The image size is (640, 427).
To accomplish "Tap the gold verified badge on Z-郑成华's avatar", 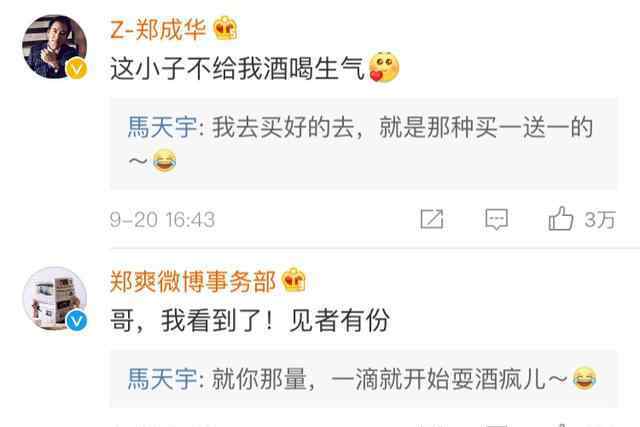I will coord(76,68).
